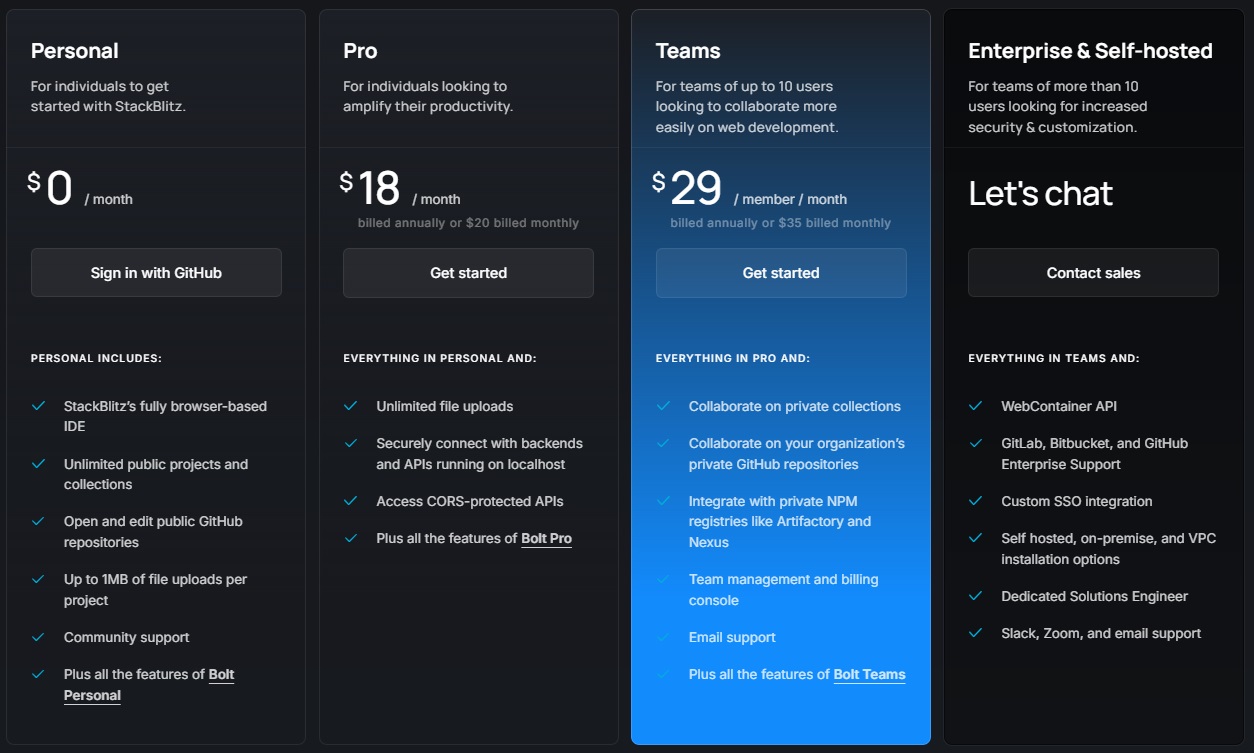Click Get started under the Teams plan

coord(781,273)
